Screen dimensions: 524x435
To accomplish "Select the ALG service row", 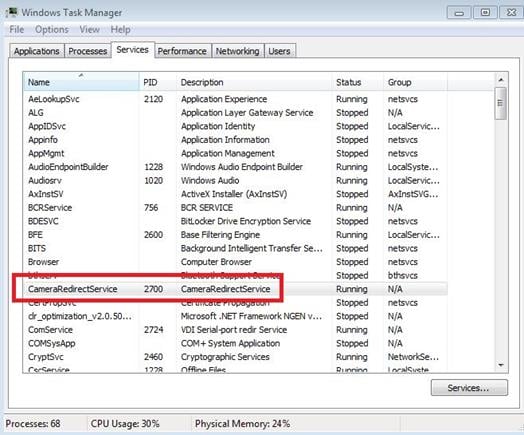I will [236, 113].
